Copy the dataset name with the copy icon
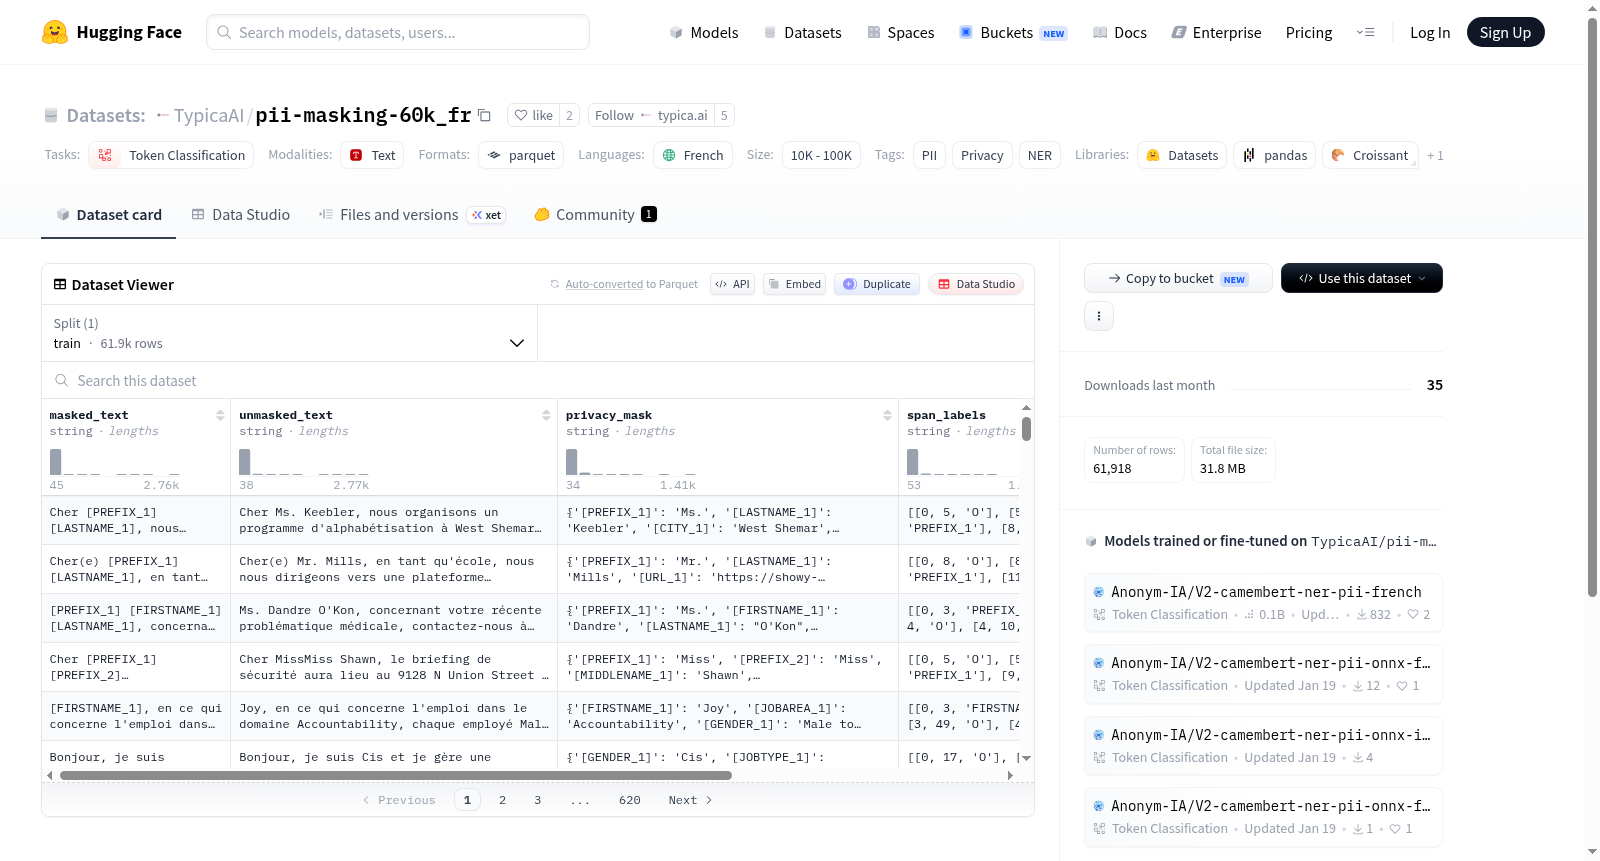Viewport: 1600px width, 861px height. pos(484,115)
